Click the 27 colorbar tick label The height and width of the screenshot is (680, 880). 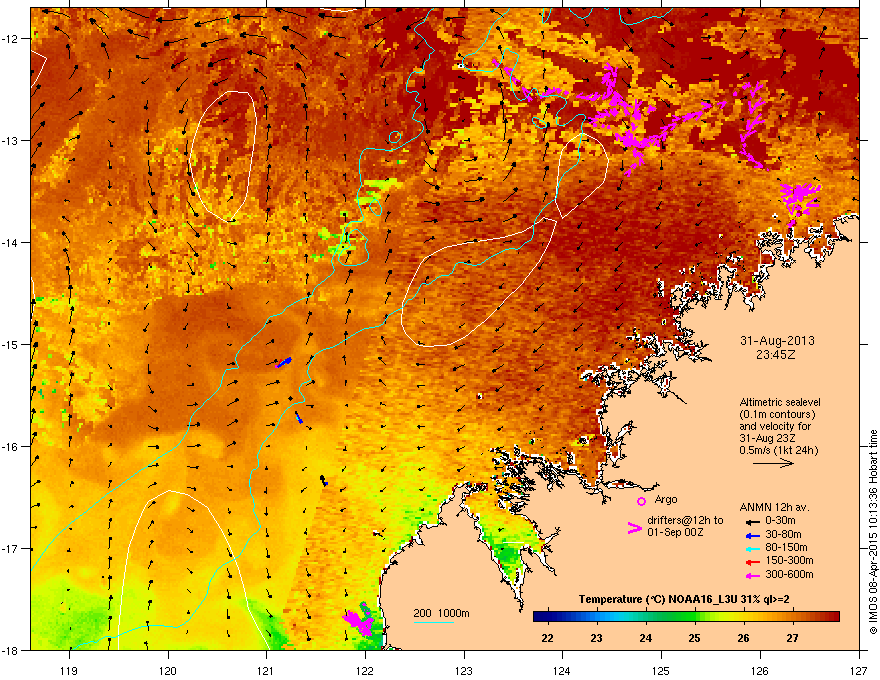792,638
